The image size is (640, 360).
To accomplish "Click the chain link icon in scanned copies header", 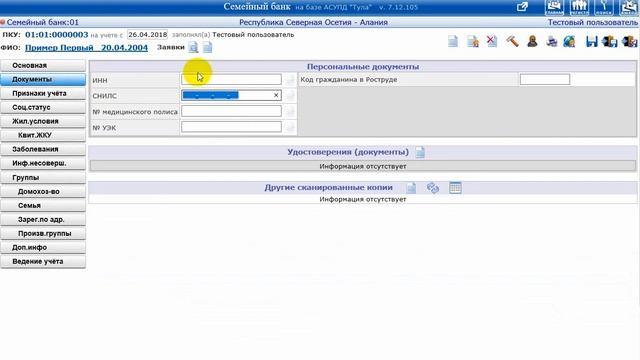I will click(433, 188).
